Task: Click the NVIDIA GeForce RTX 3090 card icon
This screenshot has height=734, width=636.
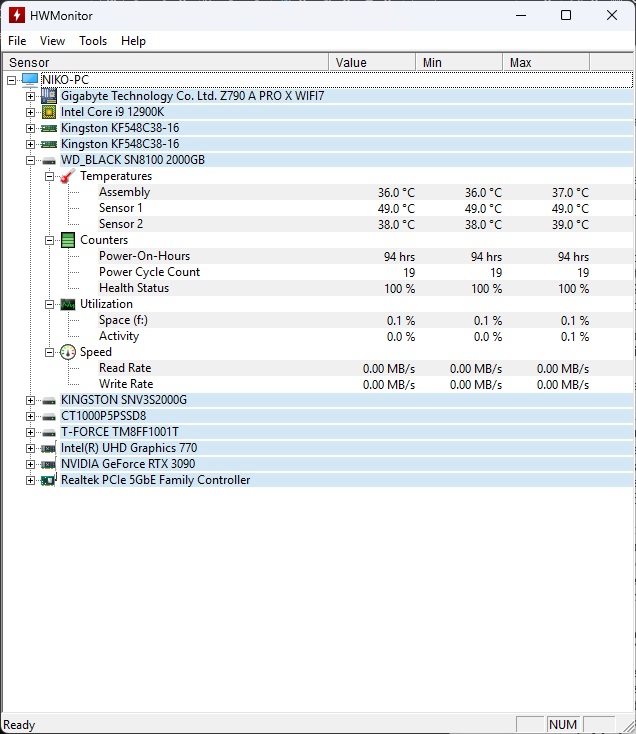Action: pos(49,464)
